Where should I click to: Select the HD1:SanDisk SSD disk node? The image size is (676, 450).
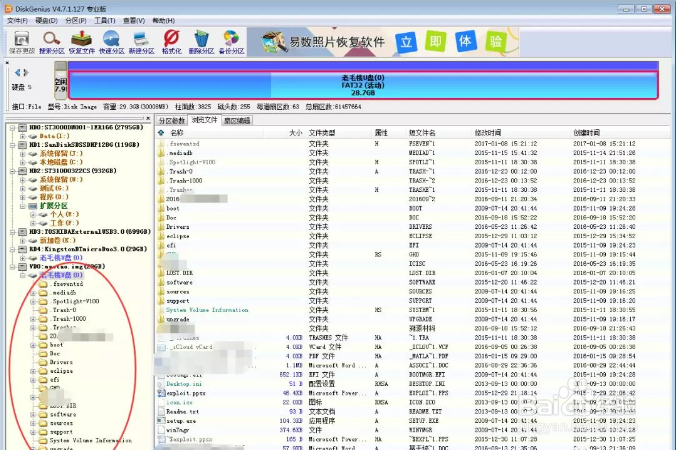(84, 145)
